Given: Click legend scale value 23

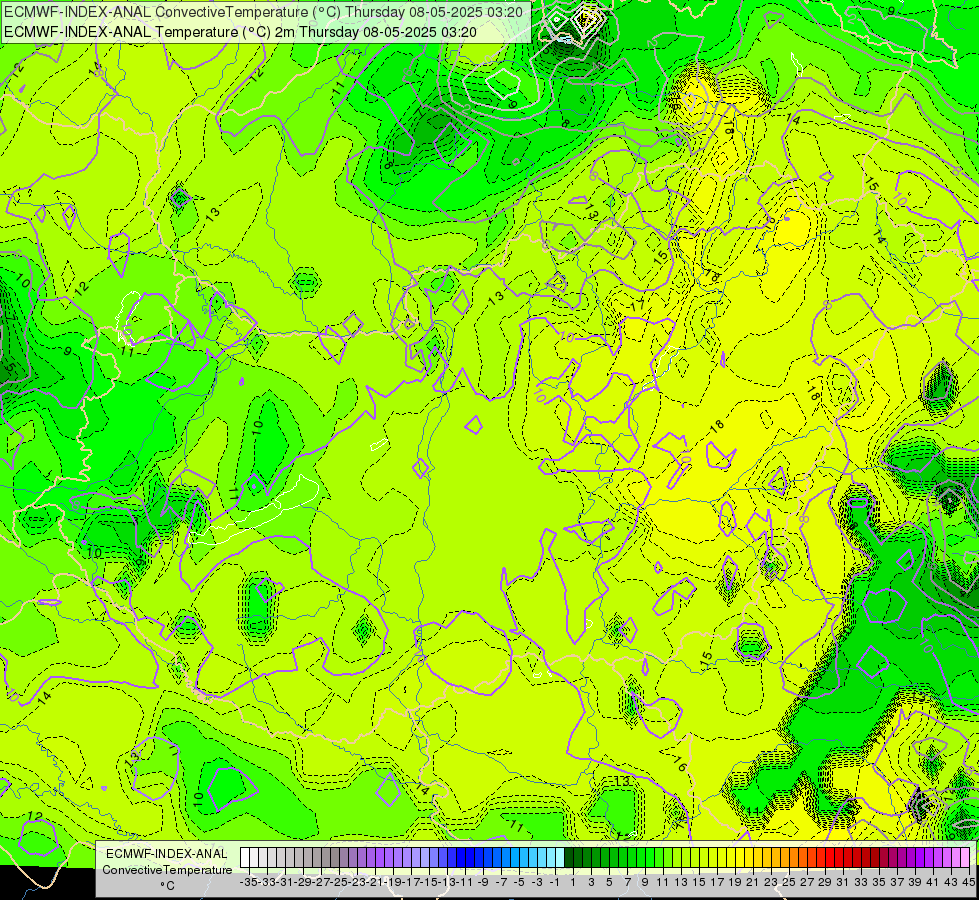Looking at the screenshot, I should point(771,883).
